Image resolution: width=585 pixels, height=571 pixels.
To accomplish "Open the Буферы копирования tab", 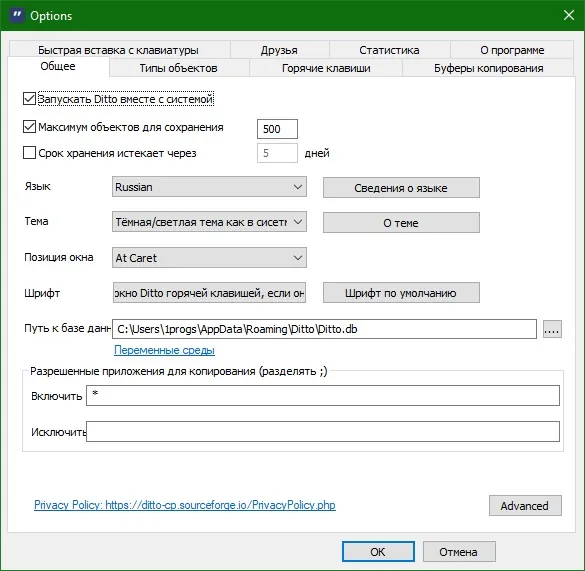I will 488,68.
